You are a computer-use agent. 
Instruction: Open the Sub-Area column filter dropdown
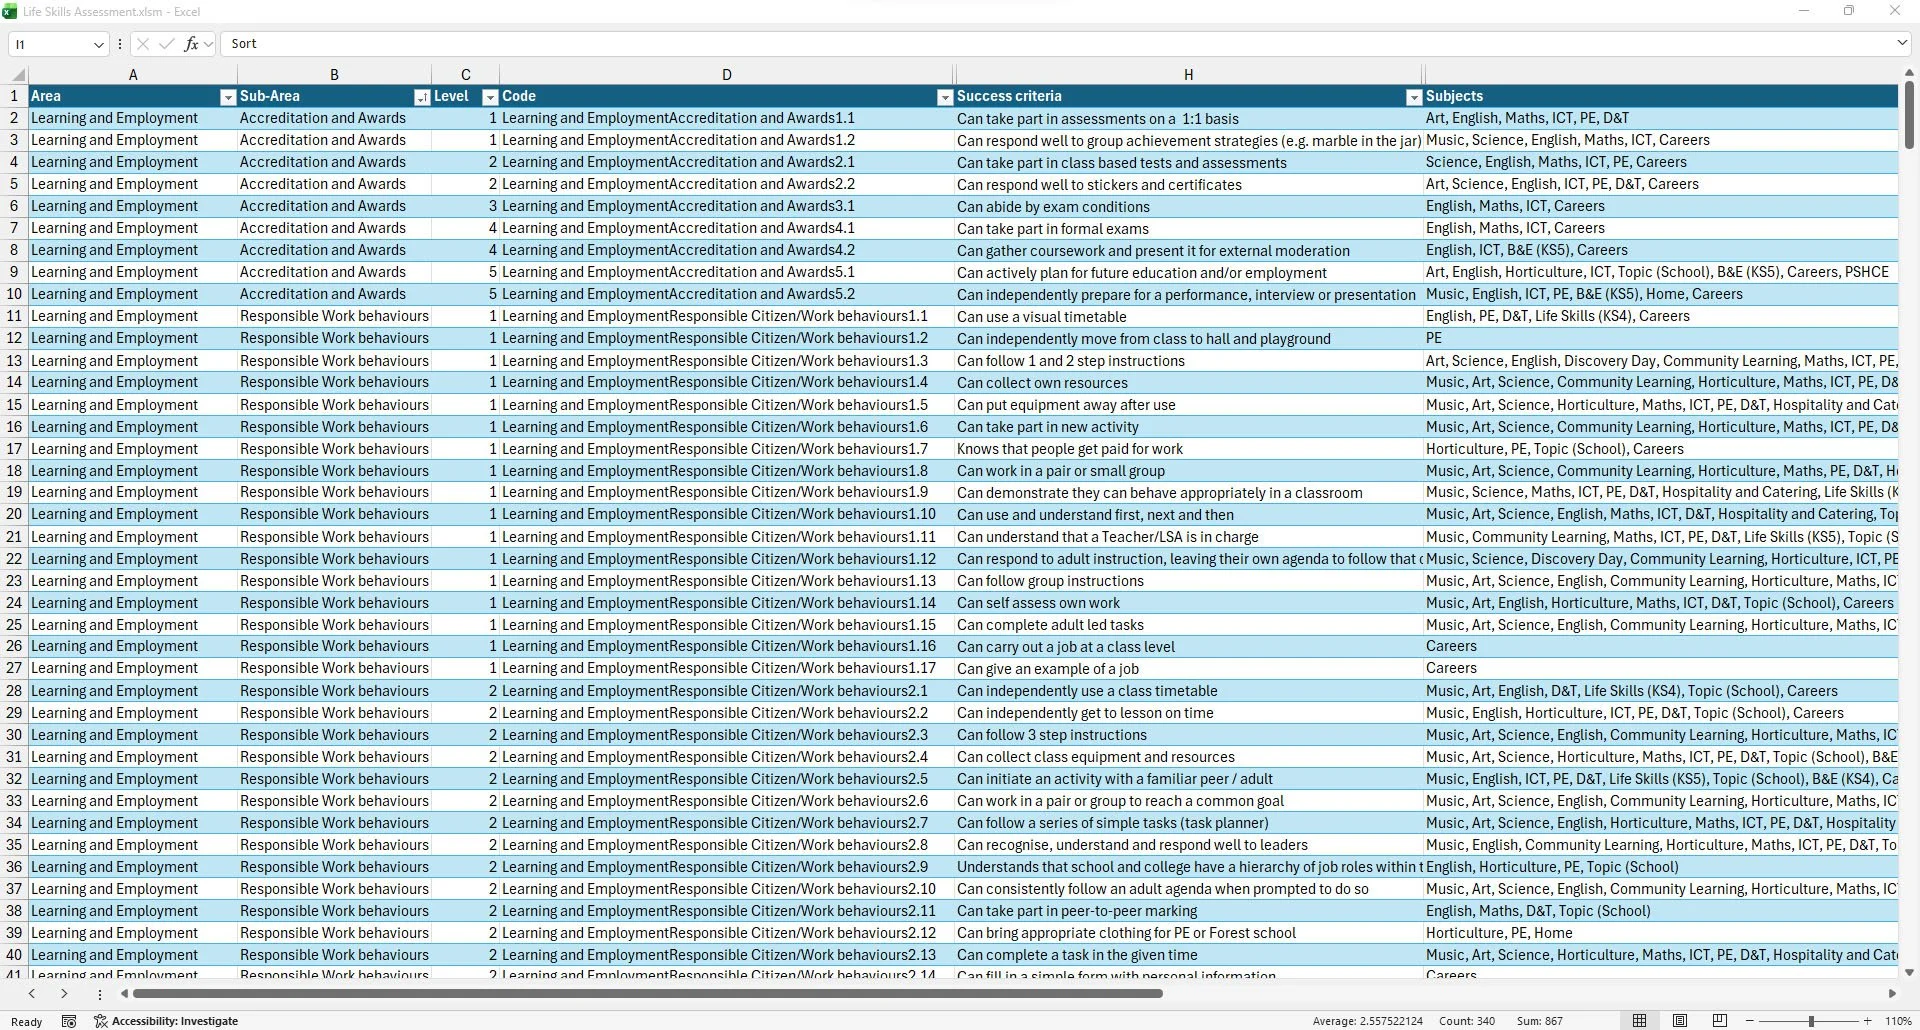coord(422,97)
